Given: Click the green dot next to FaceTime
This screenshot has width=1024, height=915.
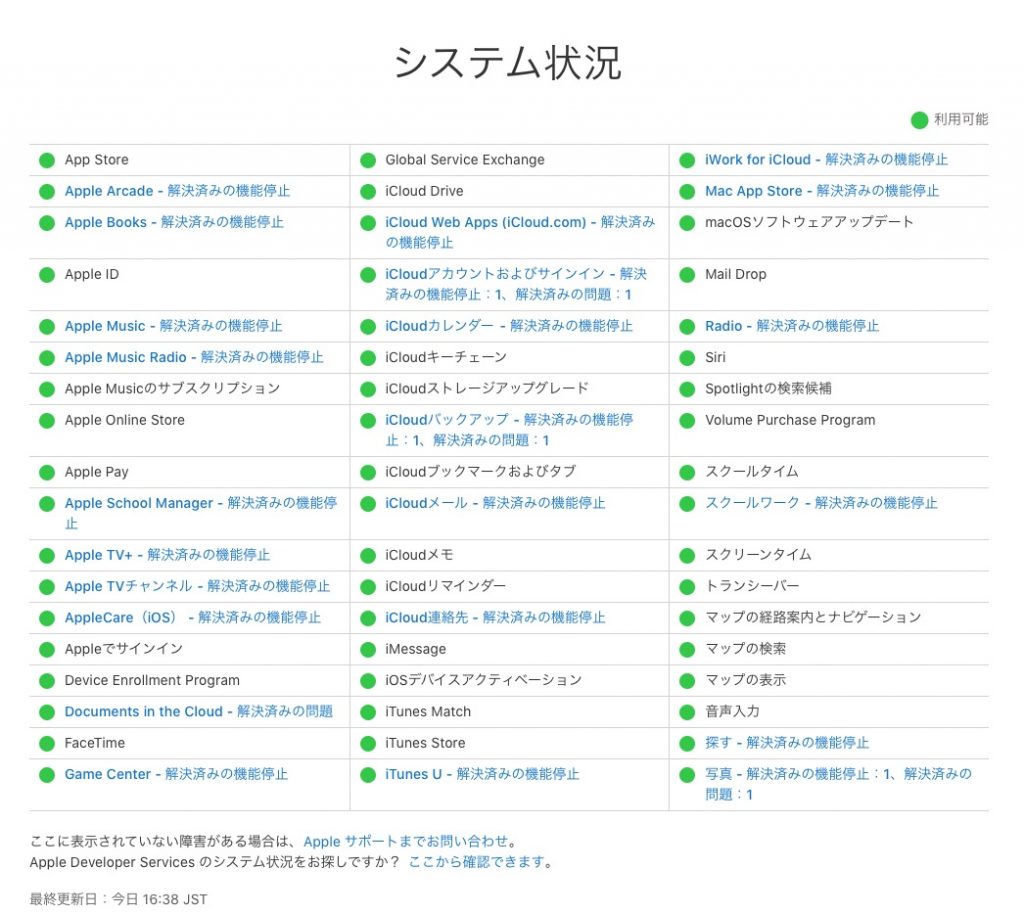Looking at the screenshot, I should tap(46, 744).
